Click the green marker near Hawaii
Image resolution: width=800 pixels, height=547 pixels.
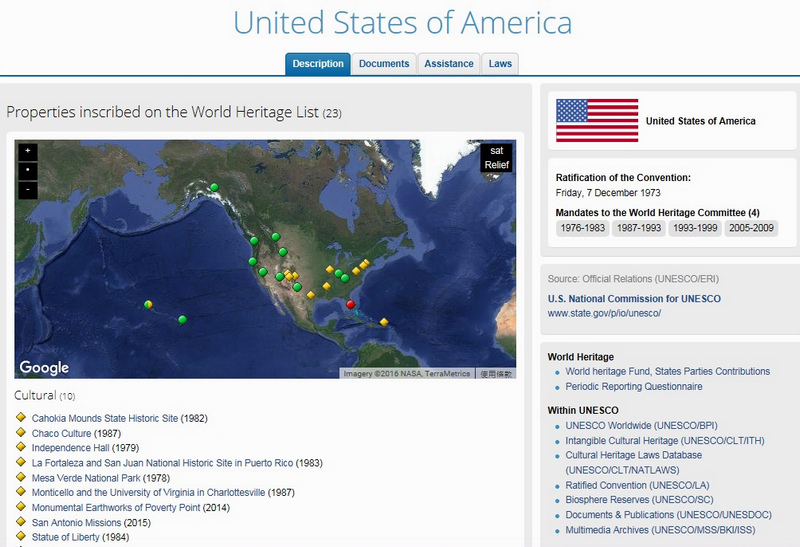point(182,319)
